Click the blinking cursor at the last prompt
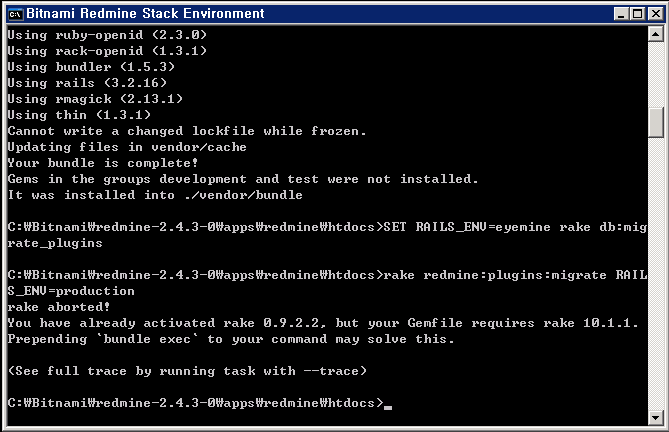Viewport: 669px width, 432px height. [387, 407]
